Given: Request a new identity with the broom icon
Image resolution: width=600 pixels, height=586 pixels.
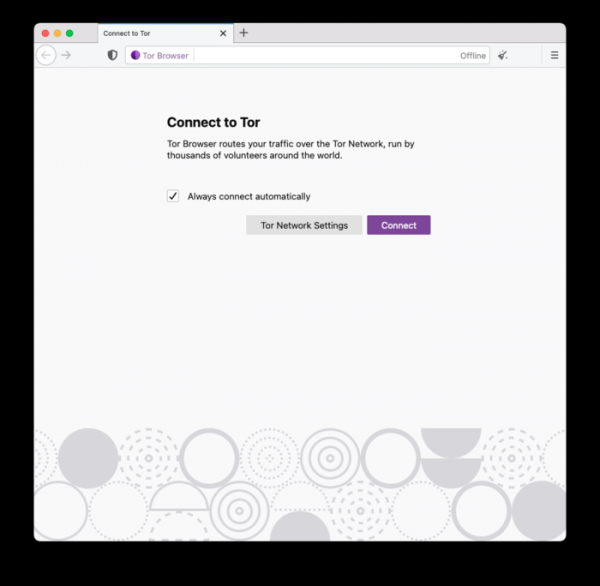Looking at the screenshot, I should click(x=502, y=55).
